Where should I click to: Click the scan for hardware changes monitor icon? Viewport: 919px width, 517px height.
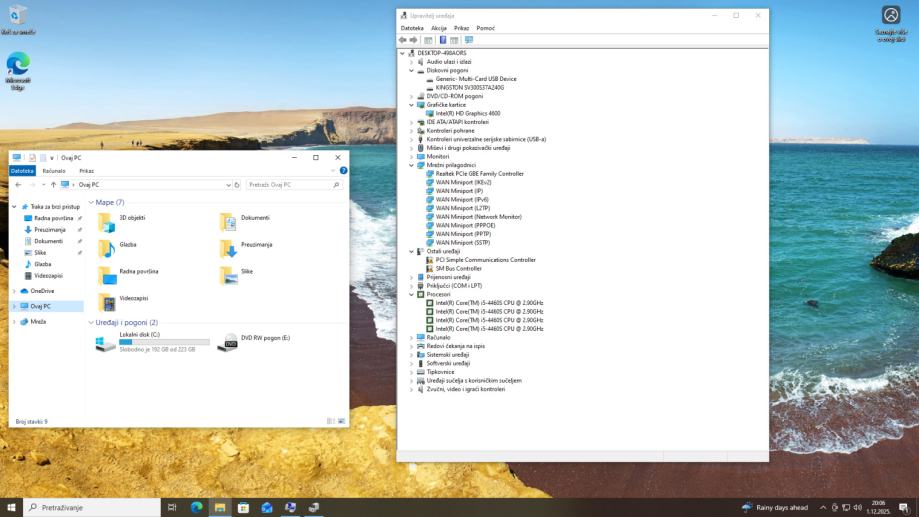pos(469,40)
